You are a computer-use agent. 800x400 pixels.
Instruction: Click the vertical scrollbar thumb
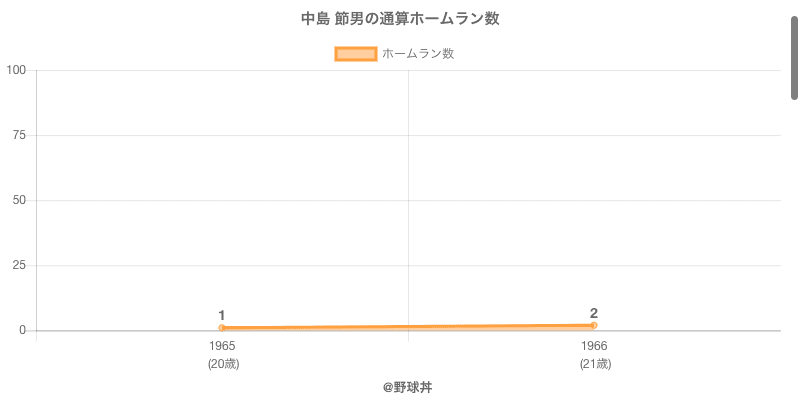[x=795, y=58]
